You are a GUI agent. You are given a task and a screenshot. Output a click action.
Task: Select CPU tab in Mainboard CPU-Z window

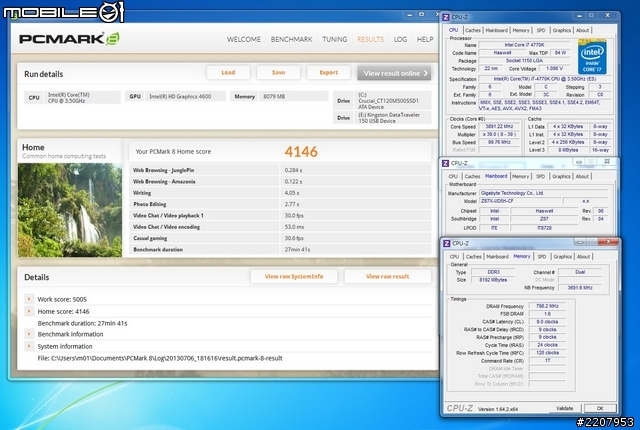click(453, 177)
